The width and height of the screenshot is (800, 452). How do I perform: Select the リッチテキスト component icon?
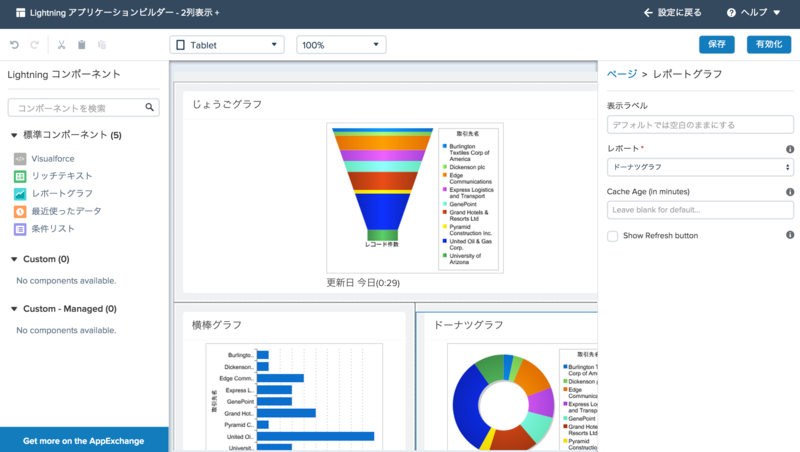coord(20,177)
